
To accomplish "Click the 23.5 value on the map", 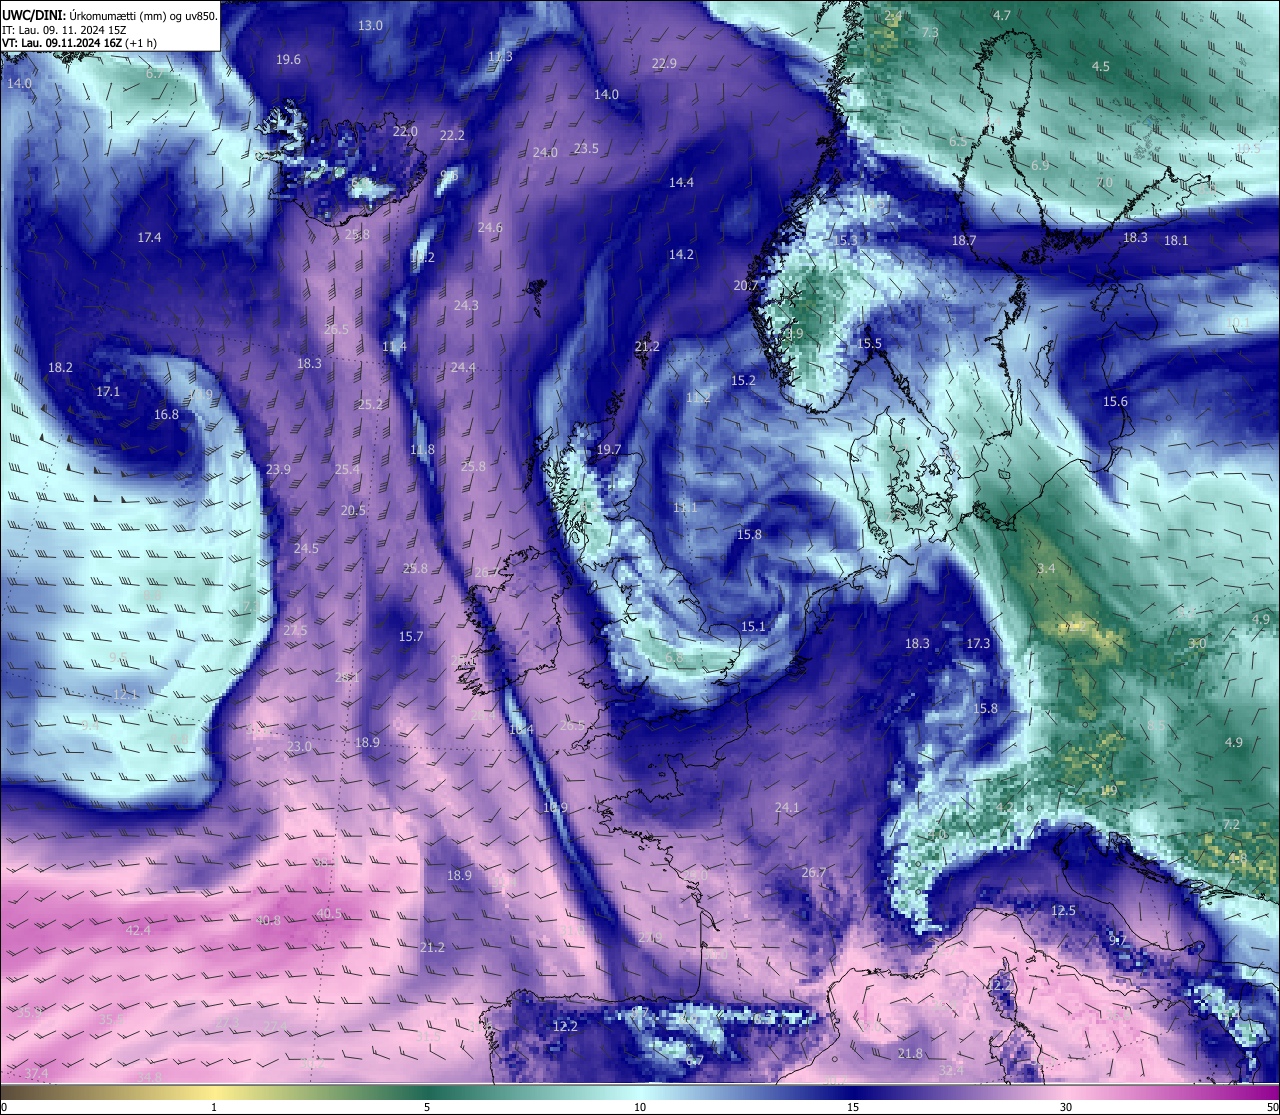I will click(x=586, y=148).
